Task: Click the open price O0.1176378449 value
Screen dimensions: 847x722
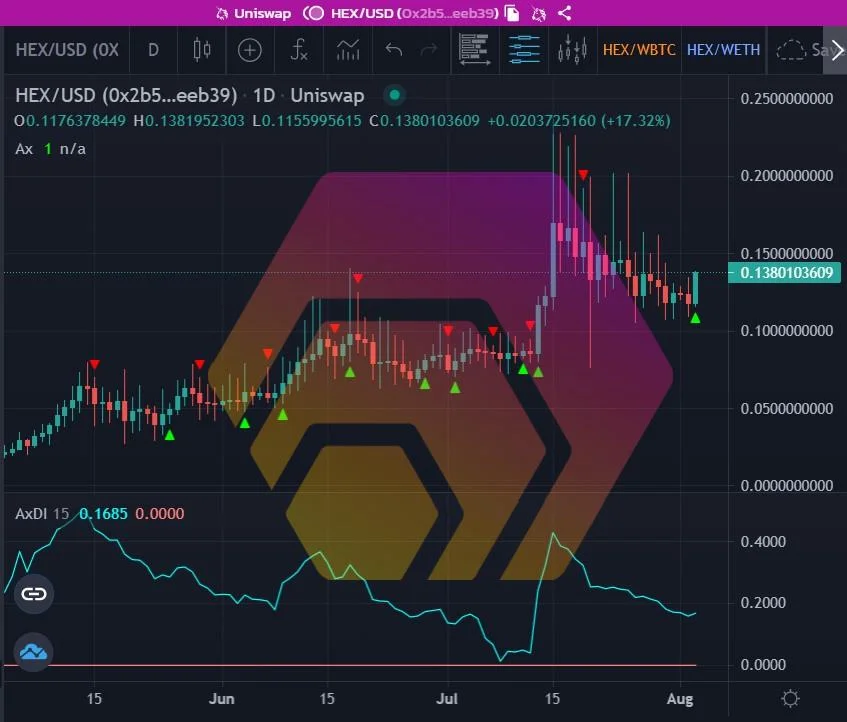Action: point(70,120)
